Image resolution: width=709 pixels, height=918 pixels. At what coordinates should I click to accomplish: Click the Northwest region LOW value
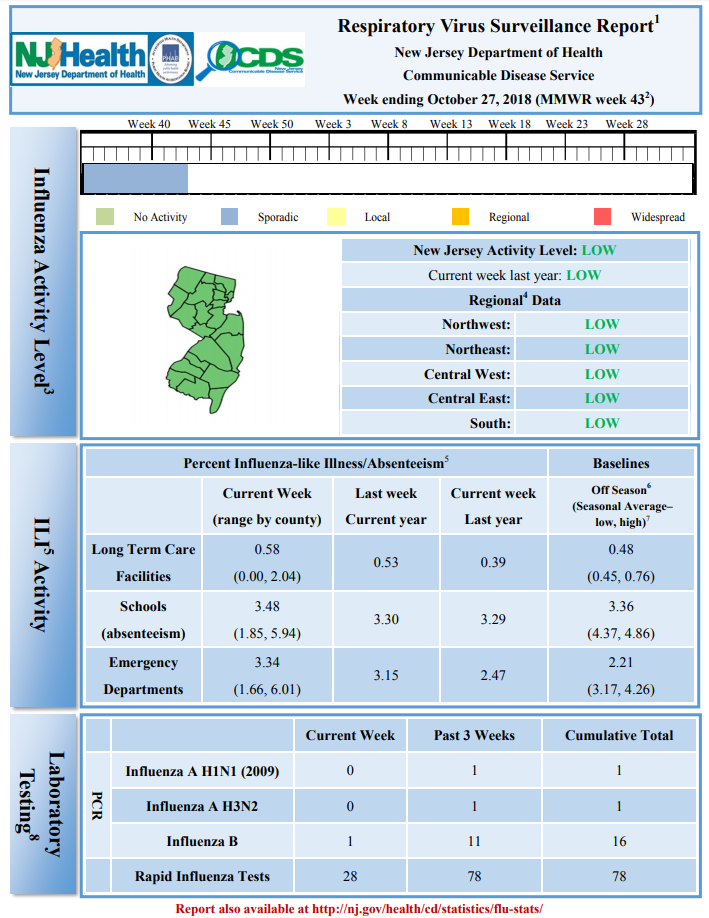[602, 324]
